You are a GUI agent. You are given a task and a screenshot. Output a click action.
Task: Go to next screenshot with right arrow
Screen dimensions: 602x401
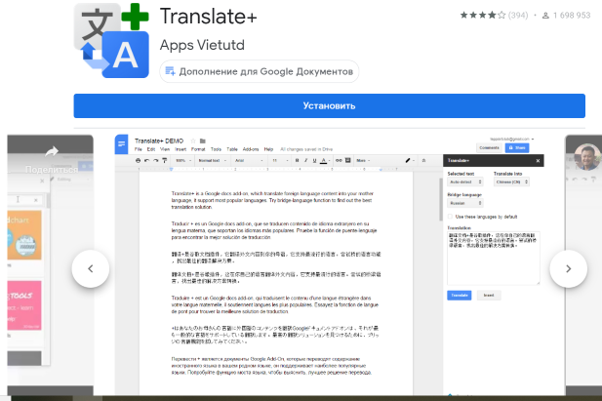pyautogui.click(x=569, y=269)
